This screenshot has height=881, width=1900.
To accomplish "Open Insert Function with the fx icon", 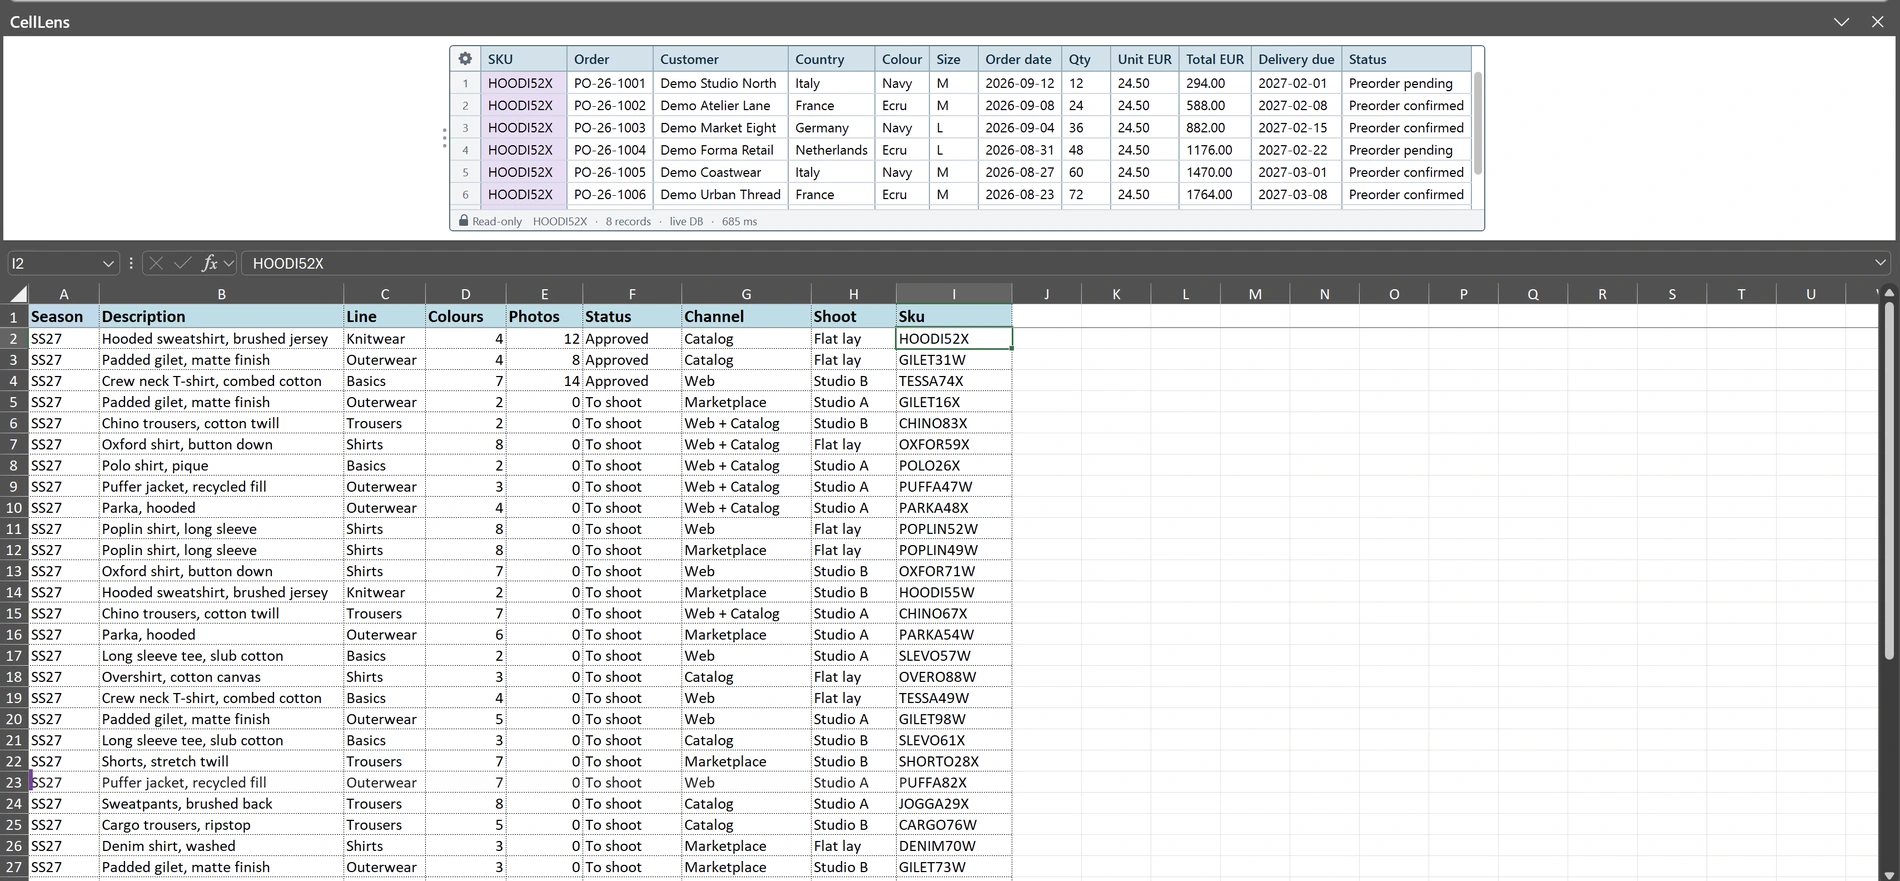I will pos(209,263).
